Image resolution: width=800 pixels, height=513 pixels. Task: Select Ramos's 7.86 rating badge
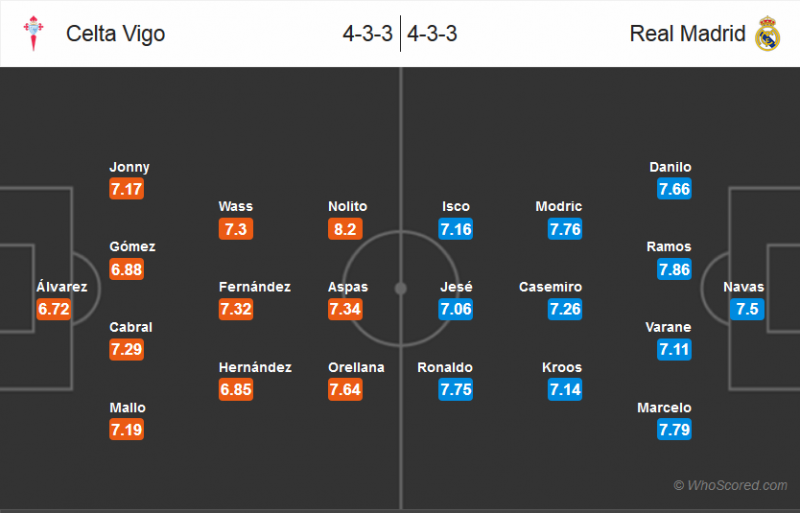(x=674, y=269)
